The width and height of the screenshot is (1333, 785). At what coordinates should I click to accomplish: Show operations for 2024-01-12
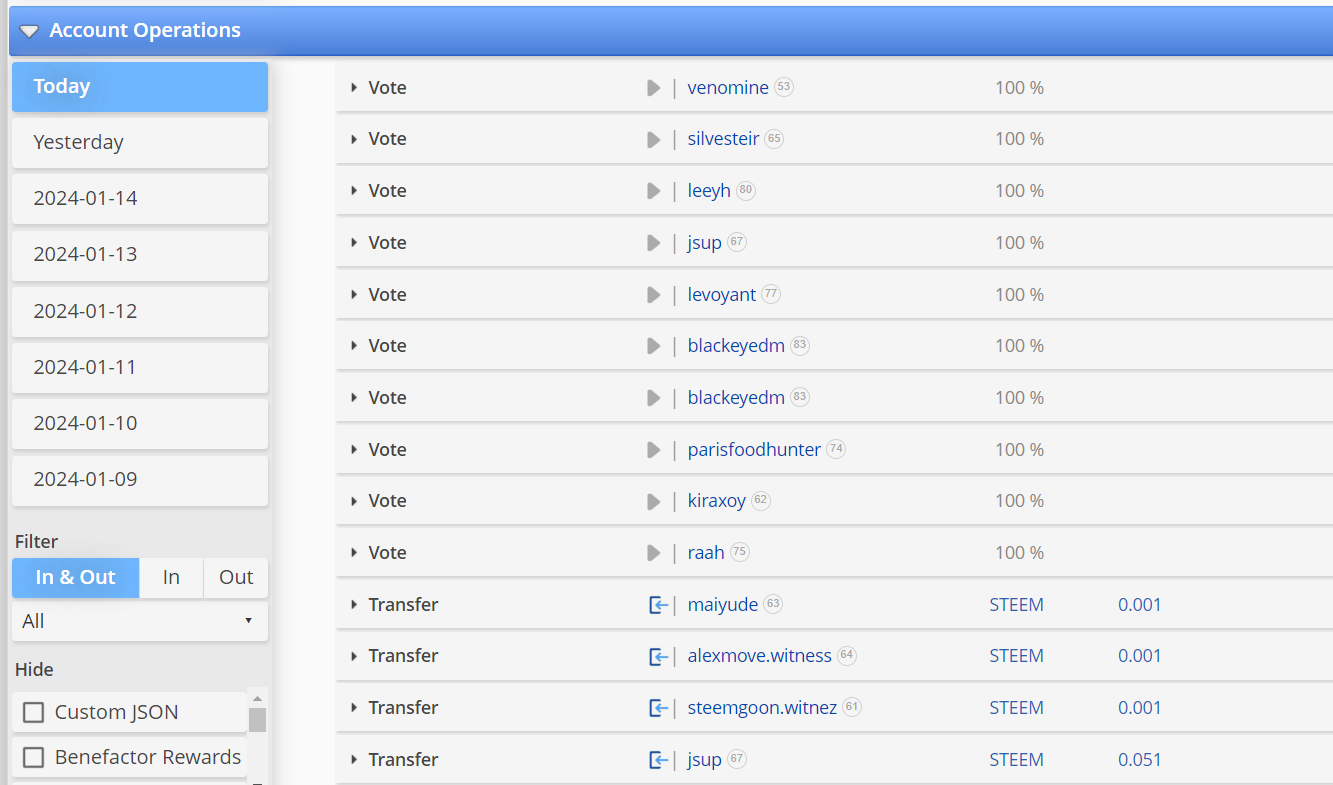tap(140, 312)
